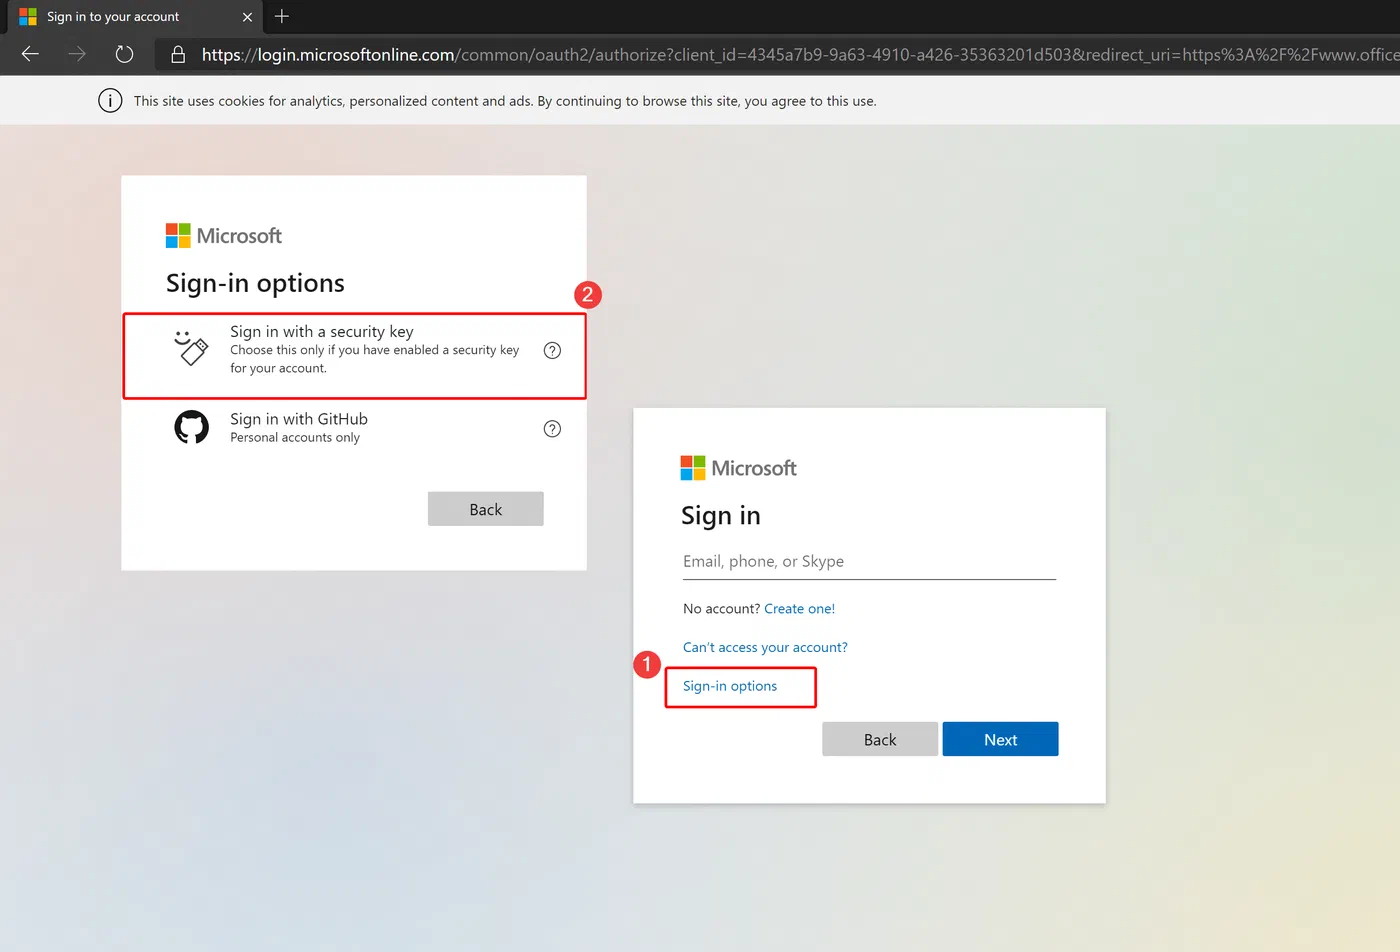The height and width of the screenshot is (952, 1400).
Task: Click Back in the Sign-in options panel
Action: pyautogui.click(x=486, y=509)
